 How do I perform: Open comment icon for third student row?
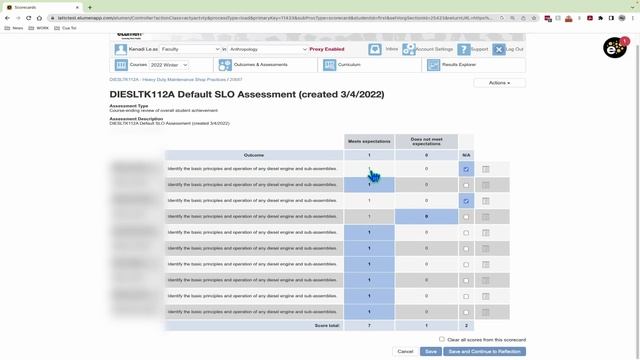coord(485,201)
